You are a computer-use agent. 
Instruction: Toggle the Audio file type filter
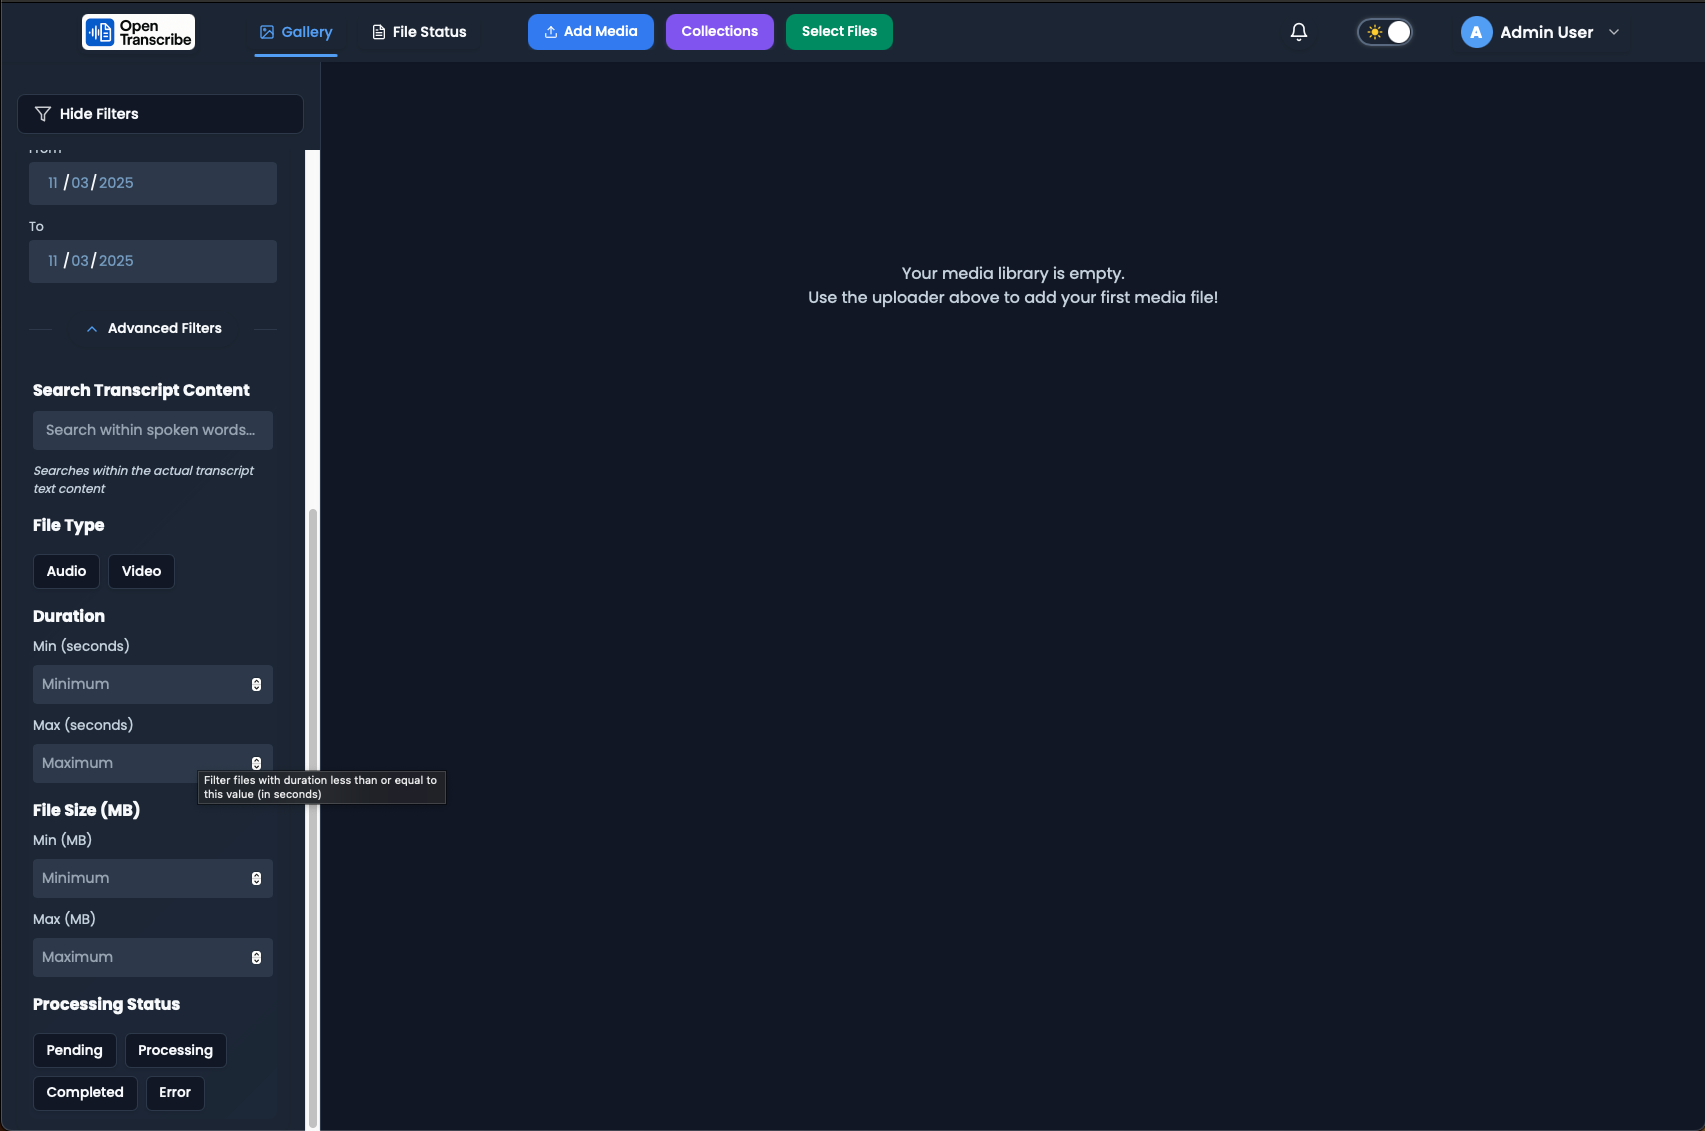click(66, 571)
